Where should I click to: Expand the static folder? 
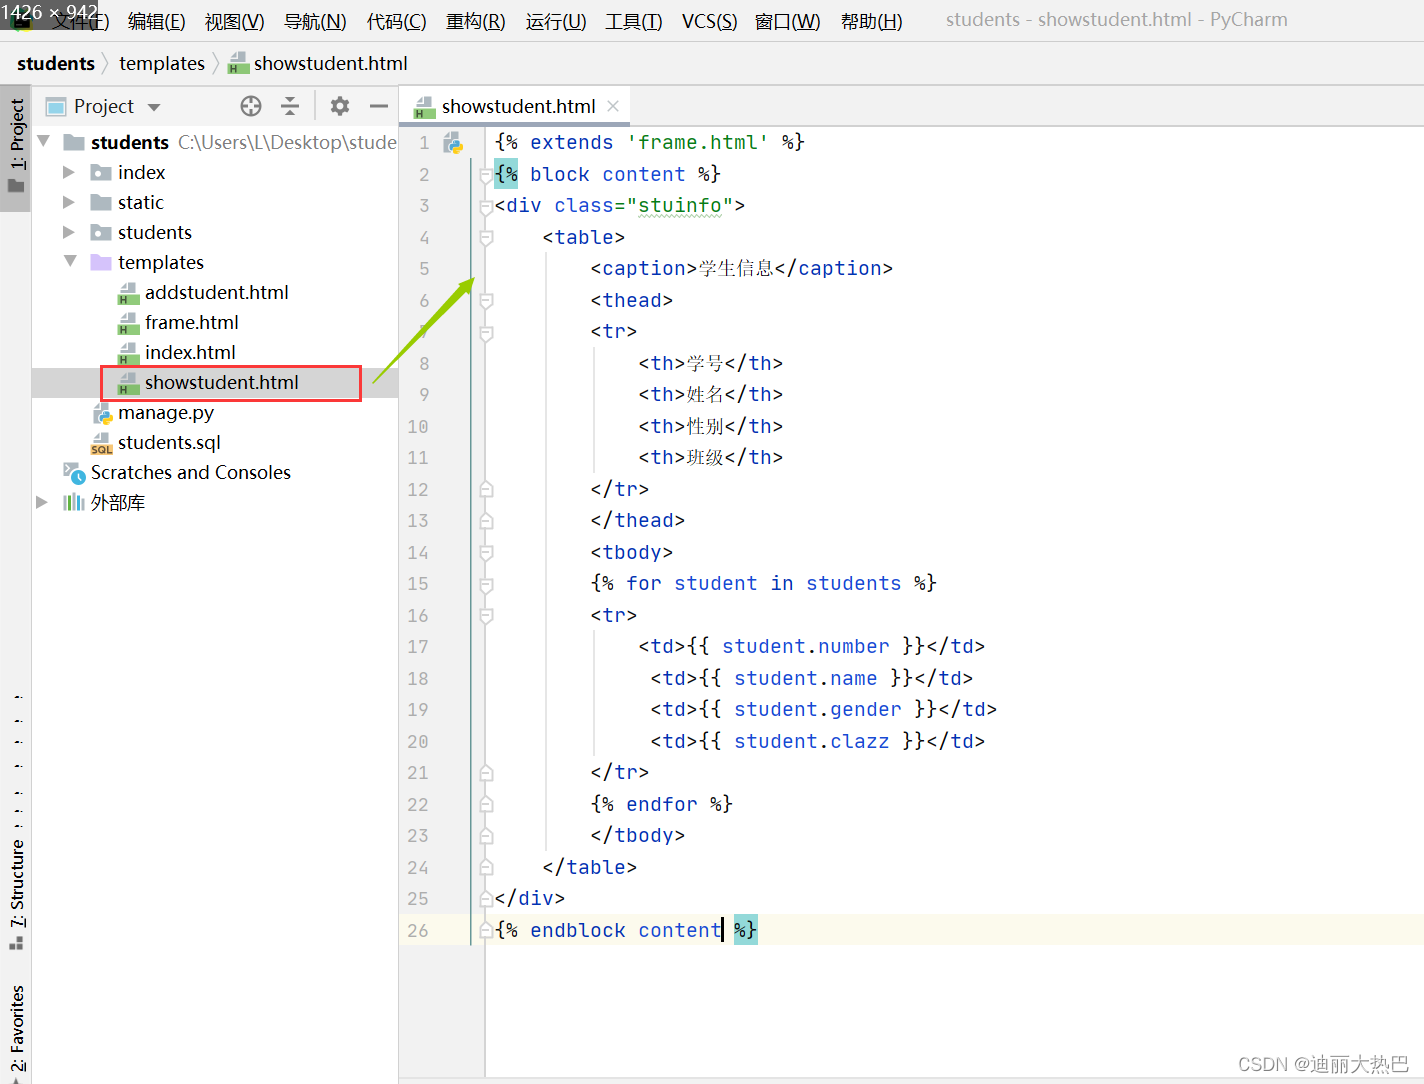69,202
